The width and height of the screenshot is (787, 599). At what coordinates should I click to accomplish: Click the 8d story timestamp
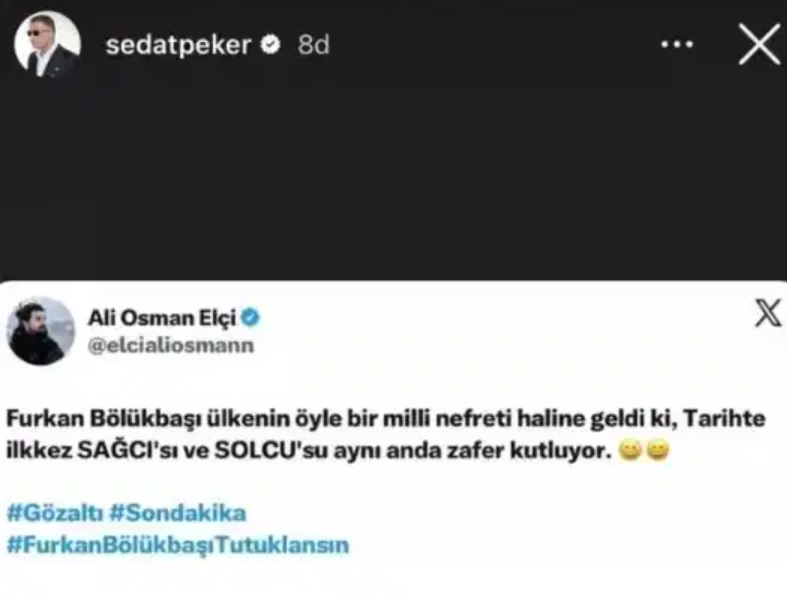tap(314, 45)
